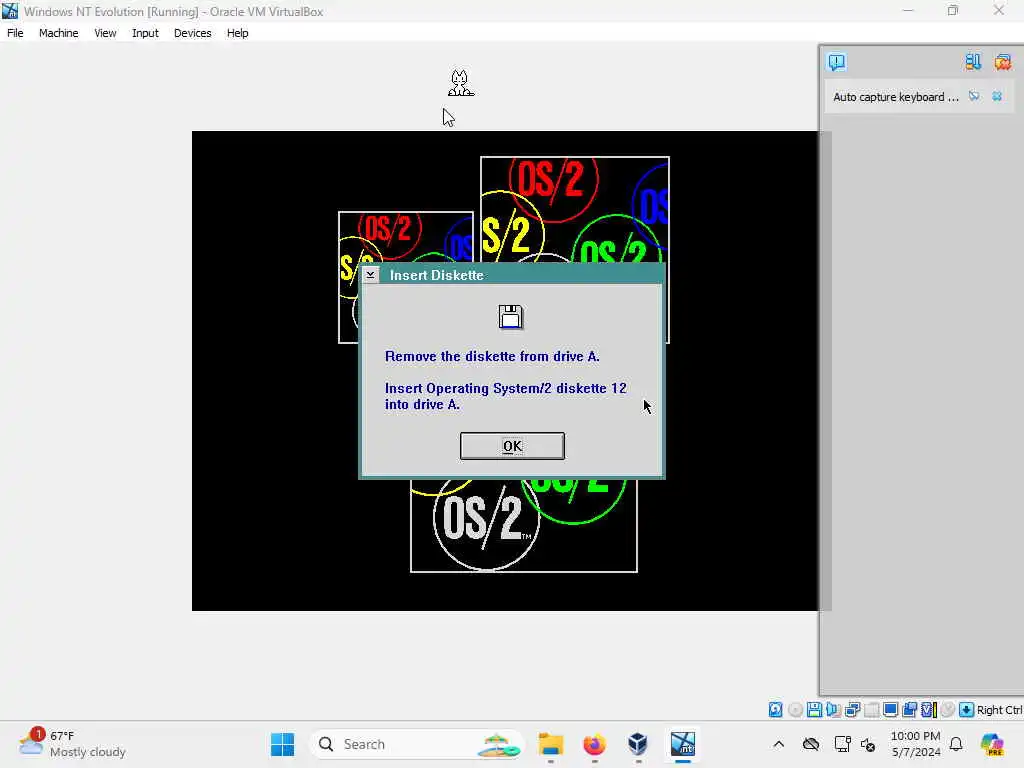Click 'Insert Operating System/2 diskette 12' text
The image size is (1024, 768).
click(505, 389)
